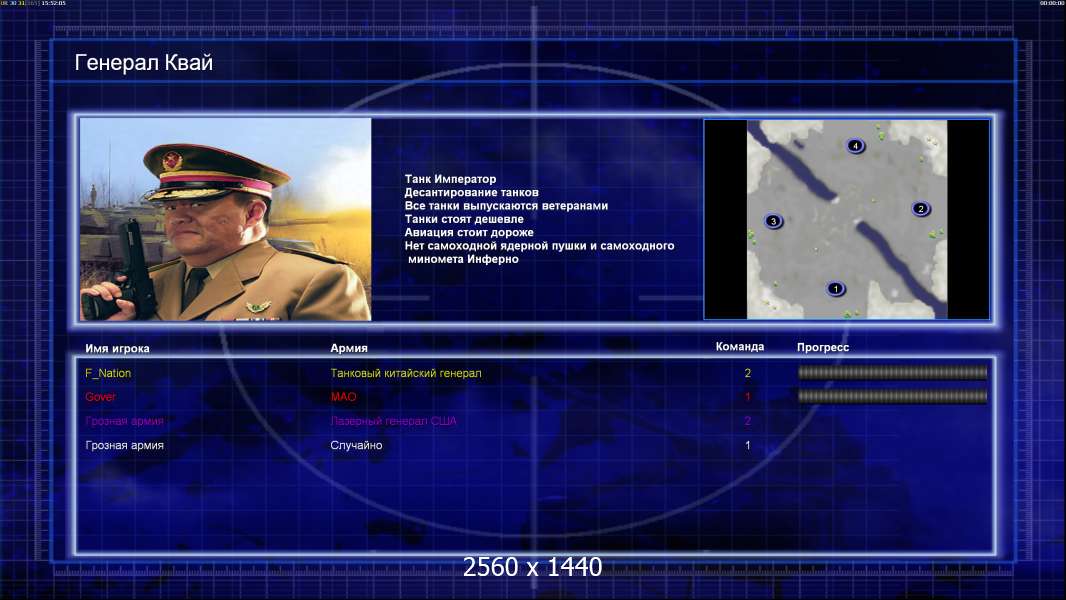This screenshot has width=1066, height=600.
Task: Click the МАО army label
Action: click(343, 397)
